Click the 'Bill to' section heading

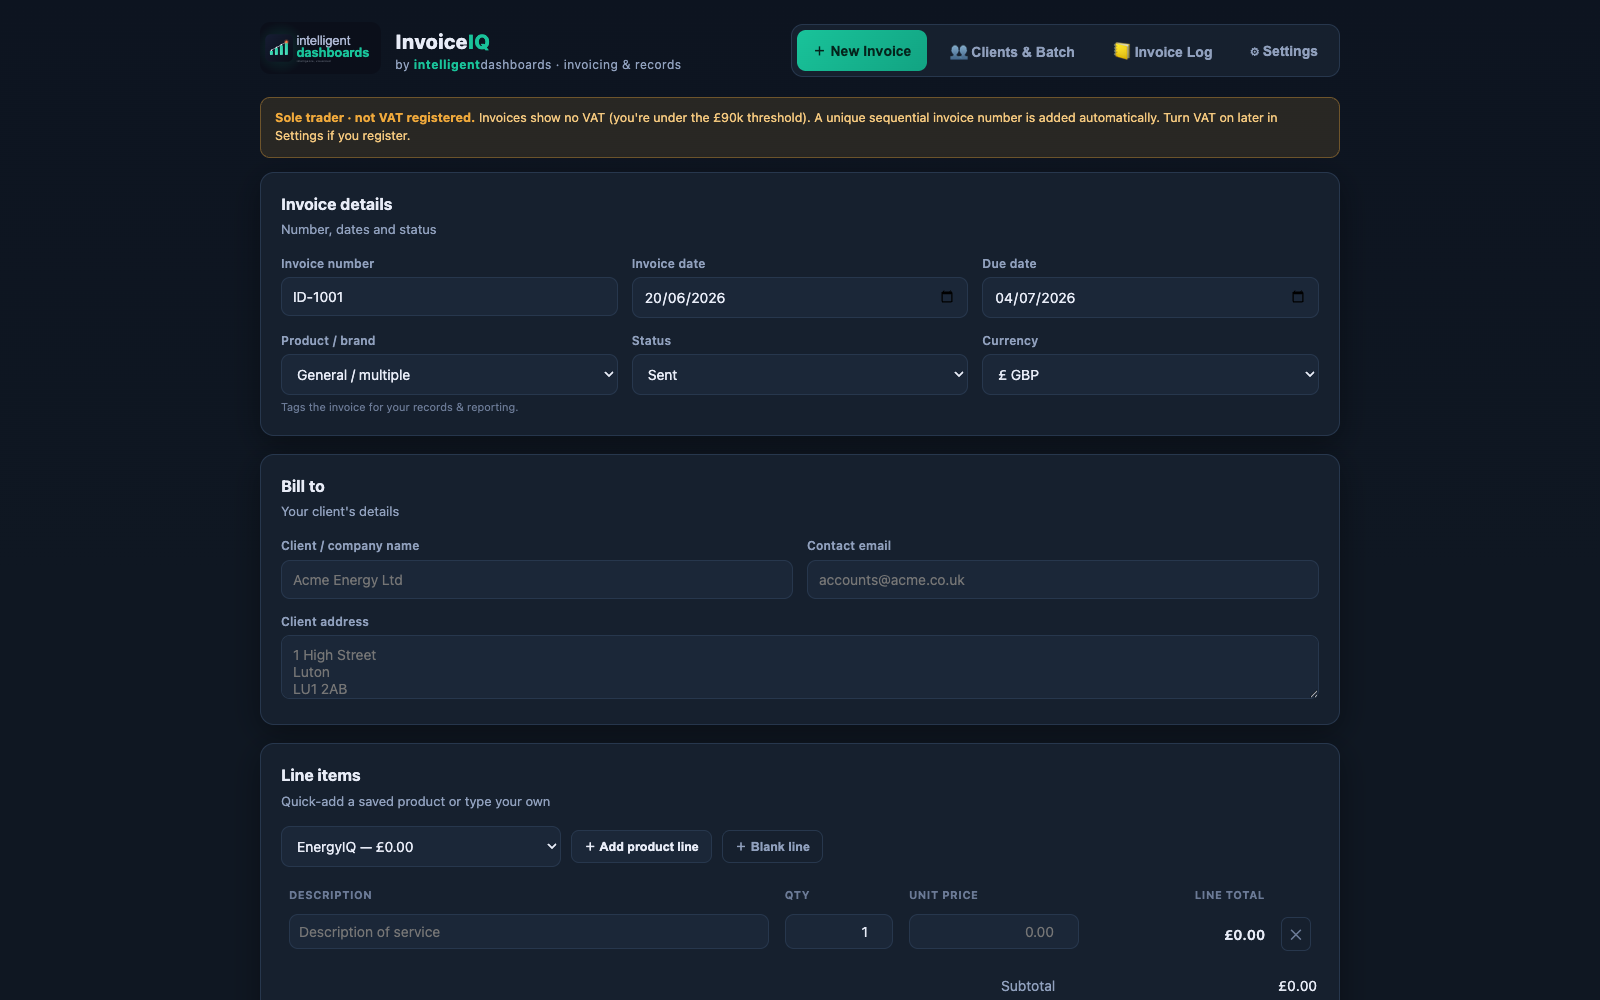click(302, 486)
